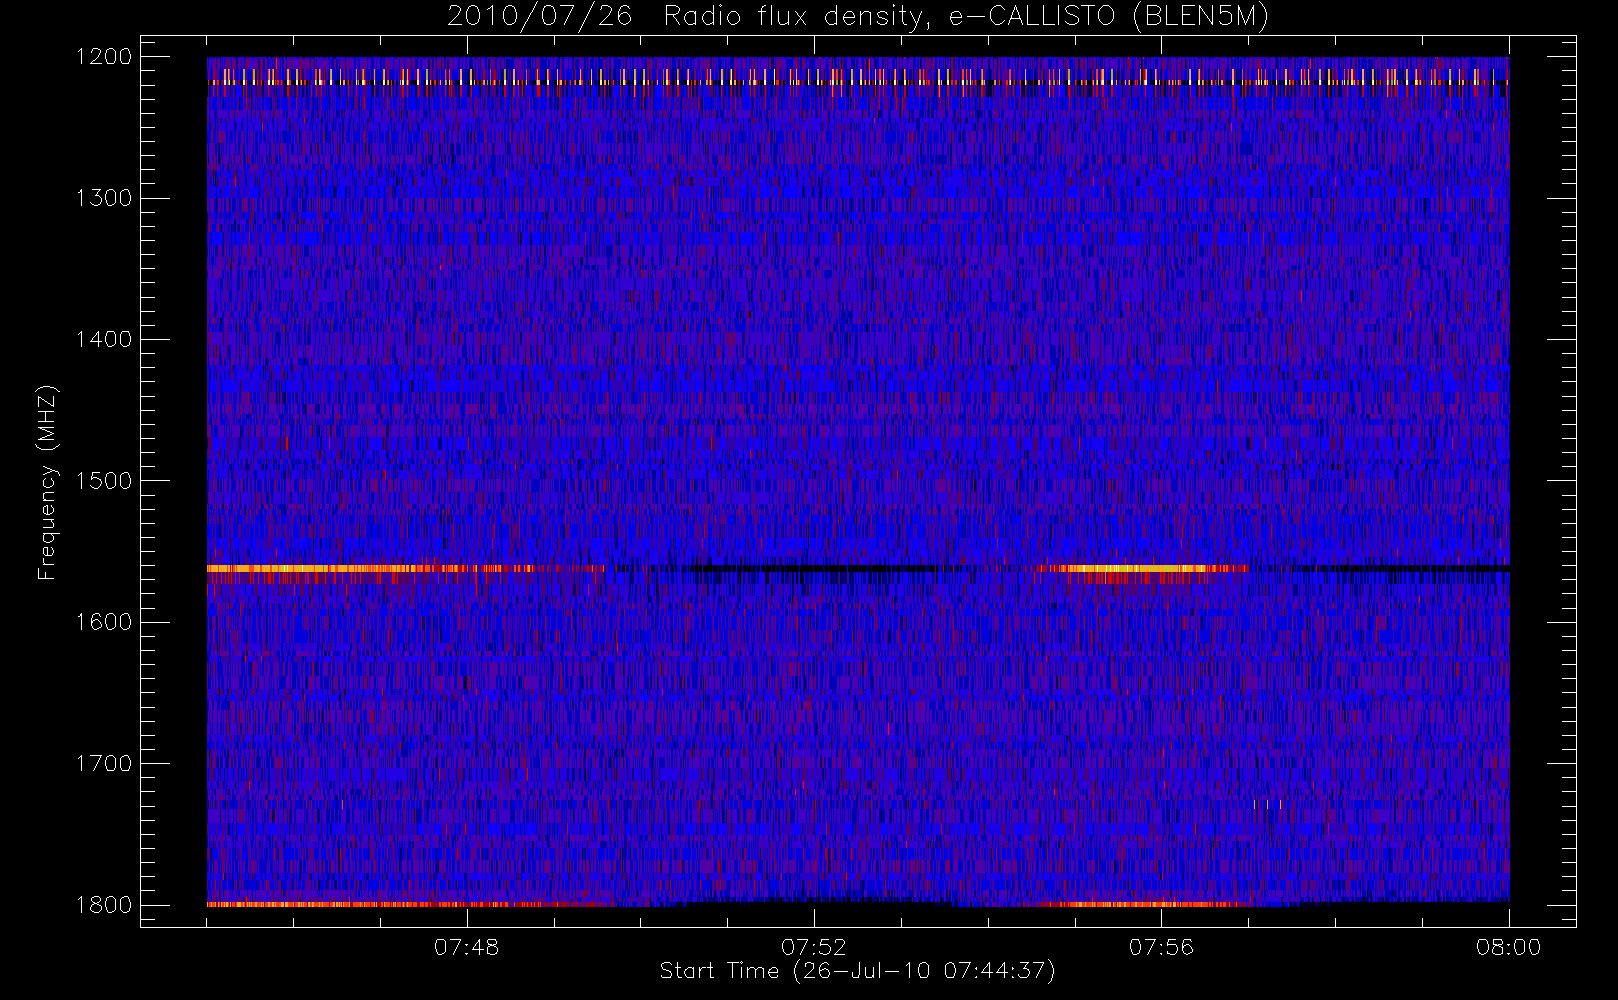1618x1000 pixels.
Task: Click the 07:56 time tick label
Action: [1161, 946]
